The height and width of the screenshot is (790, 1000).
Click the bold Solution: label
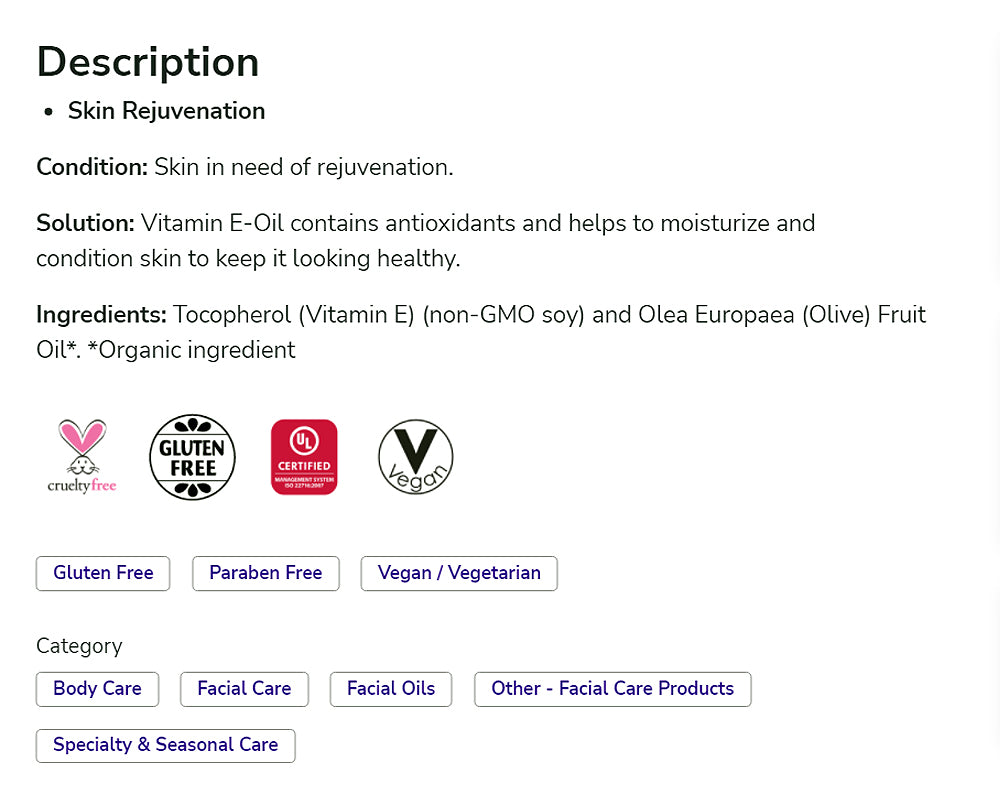pos(85,223)
